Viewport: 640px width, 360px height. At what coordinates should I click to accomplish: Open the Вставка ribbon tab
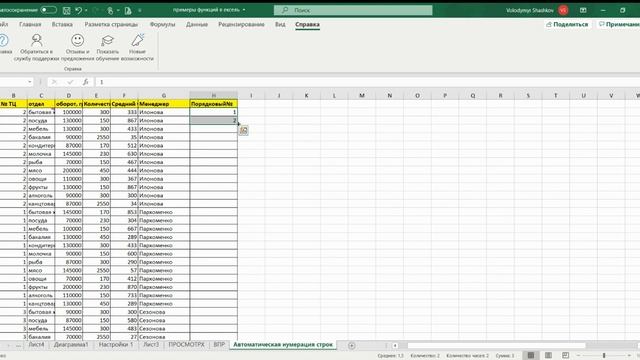[62, 24]
